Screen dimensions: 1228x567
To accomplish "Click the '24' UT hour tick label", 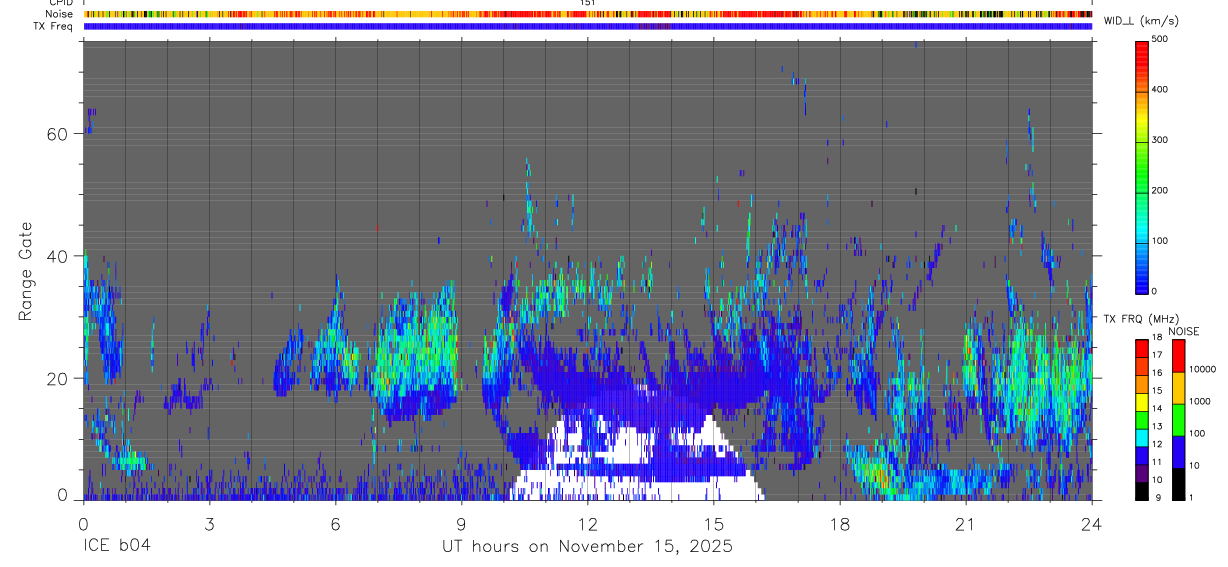I will click(1092, 523).
